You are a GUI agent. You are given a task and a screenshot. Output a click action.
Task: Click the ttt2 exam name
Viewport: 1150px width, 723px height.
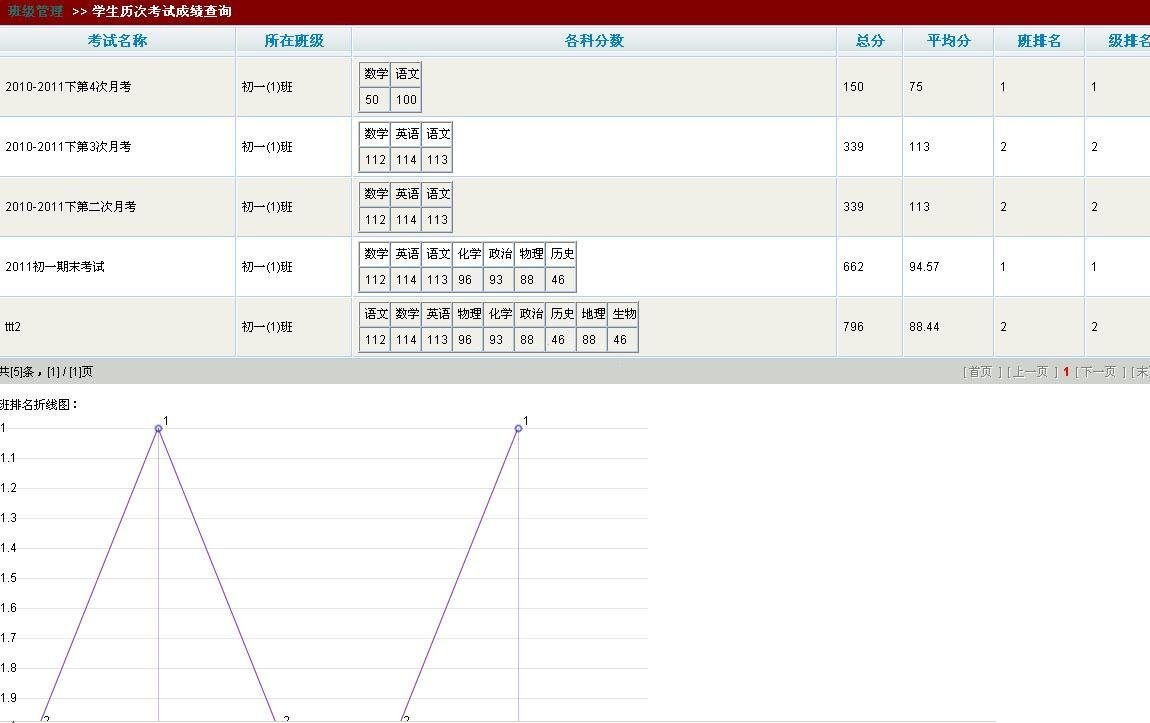13,327
